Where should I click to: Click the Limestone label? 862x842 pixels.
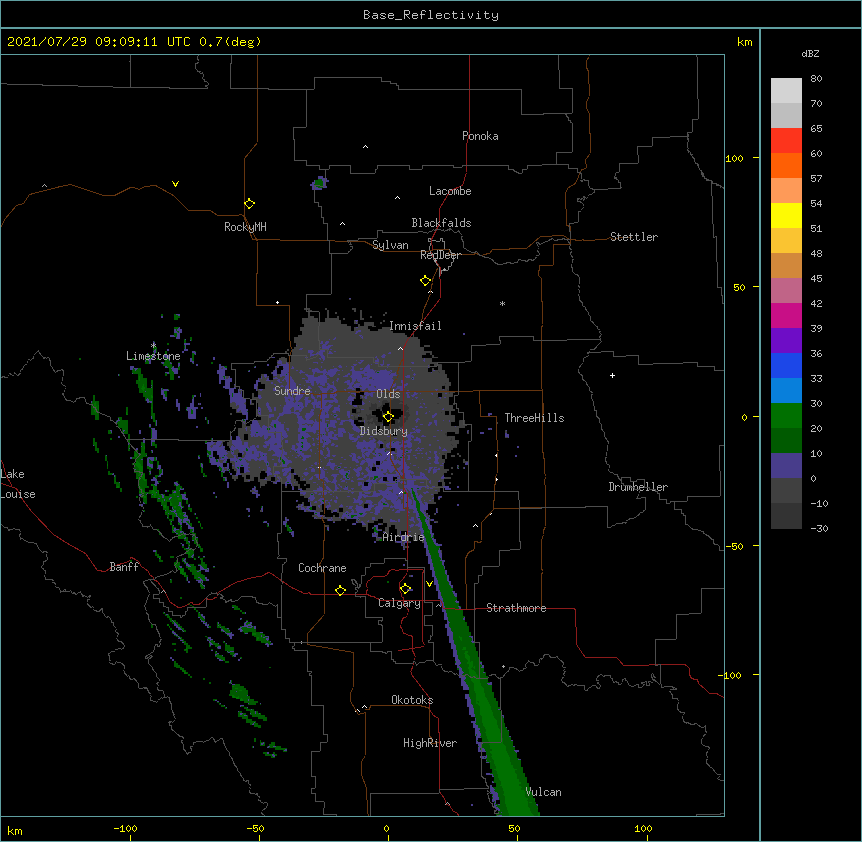[x=153, y=356]
